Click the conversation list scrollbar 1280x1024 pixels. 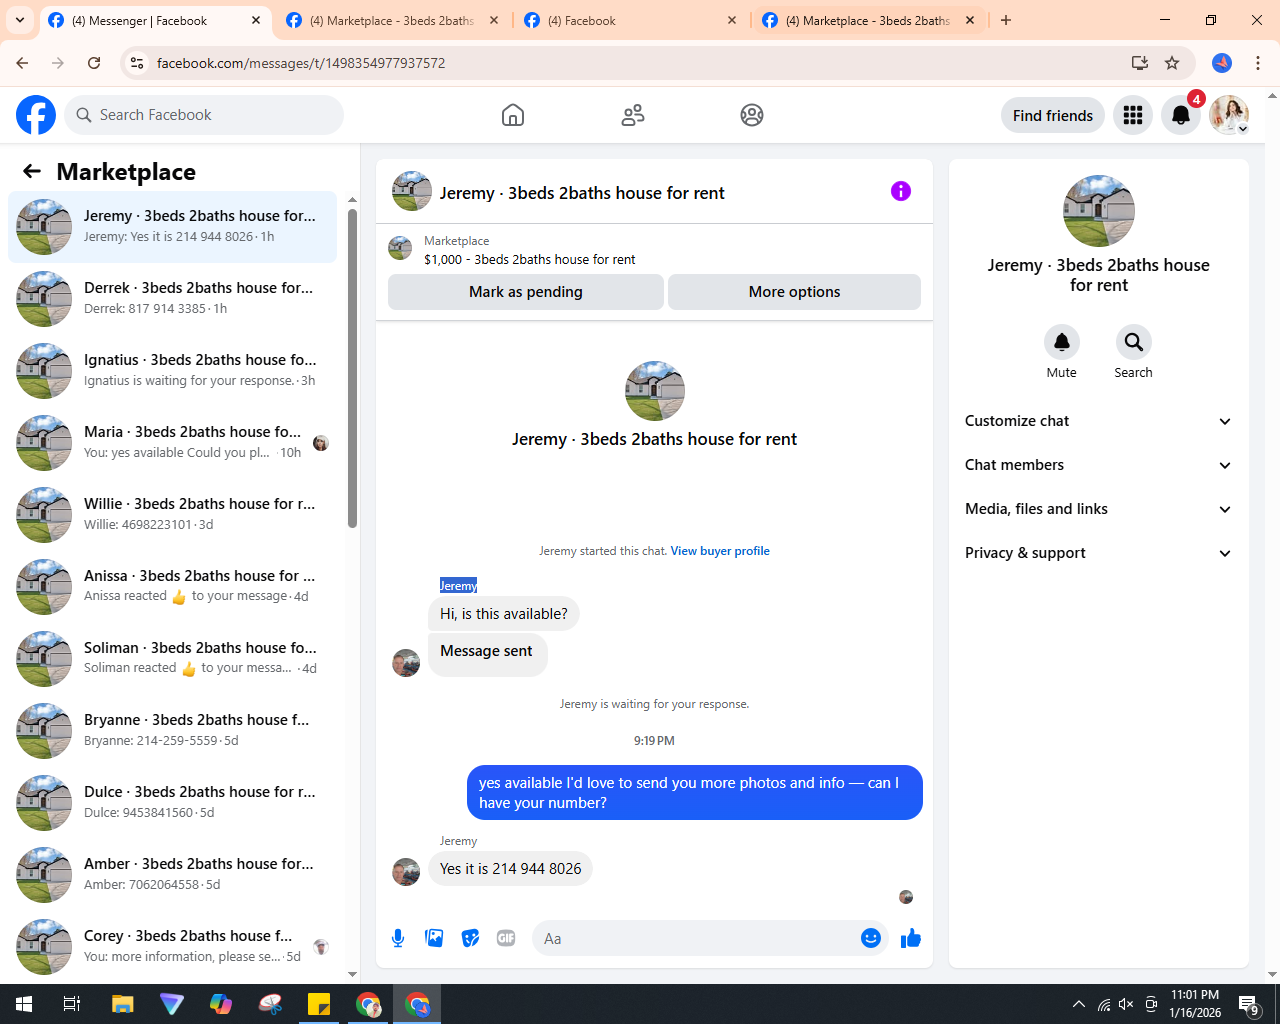pyautogui.click(x=352, y=368)
